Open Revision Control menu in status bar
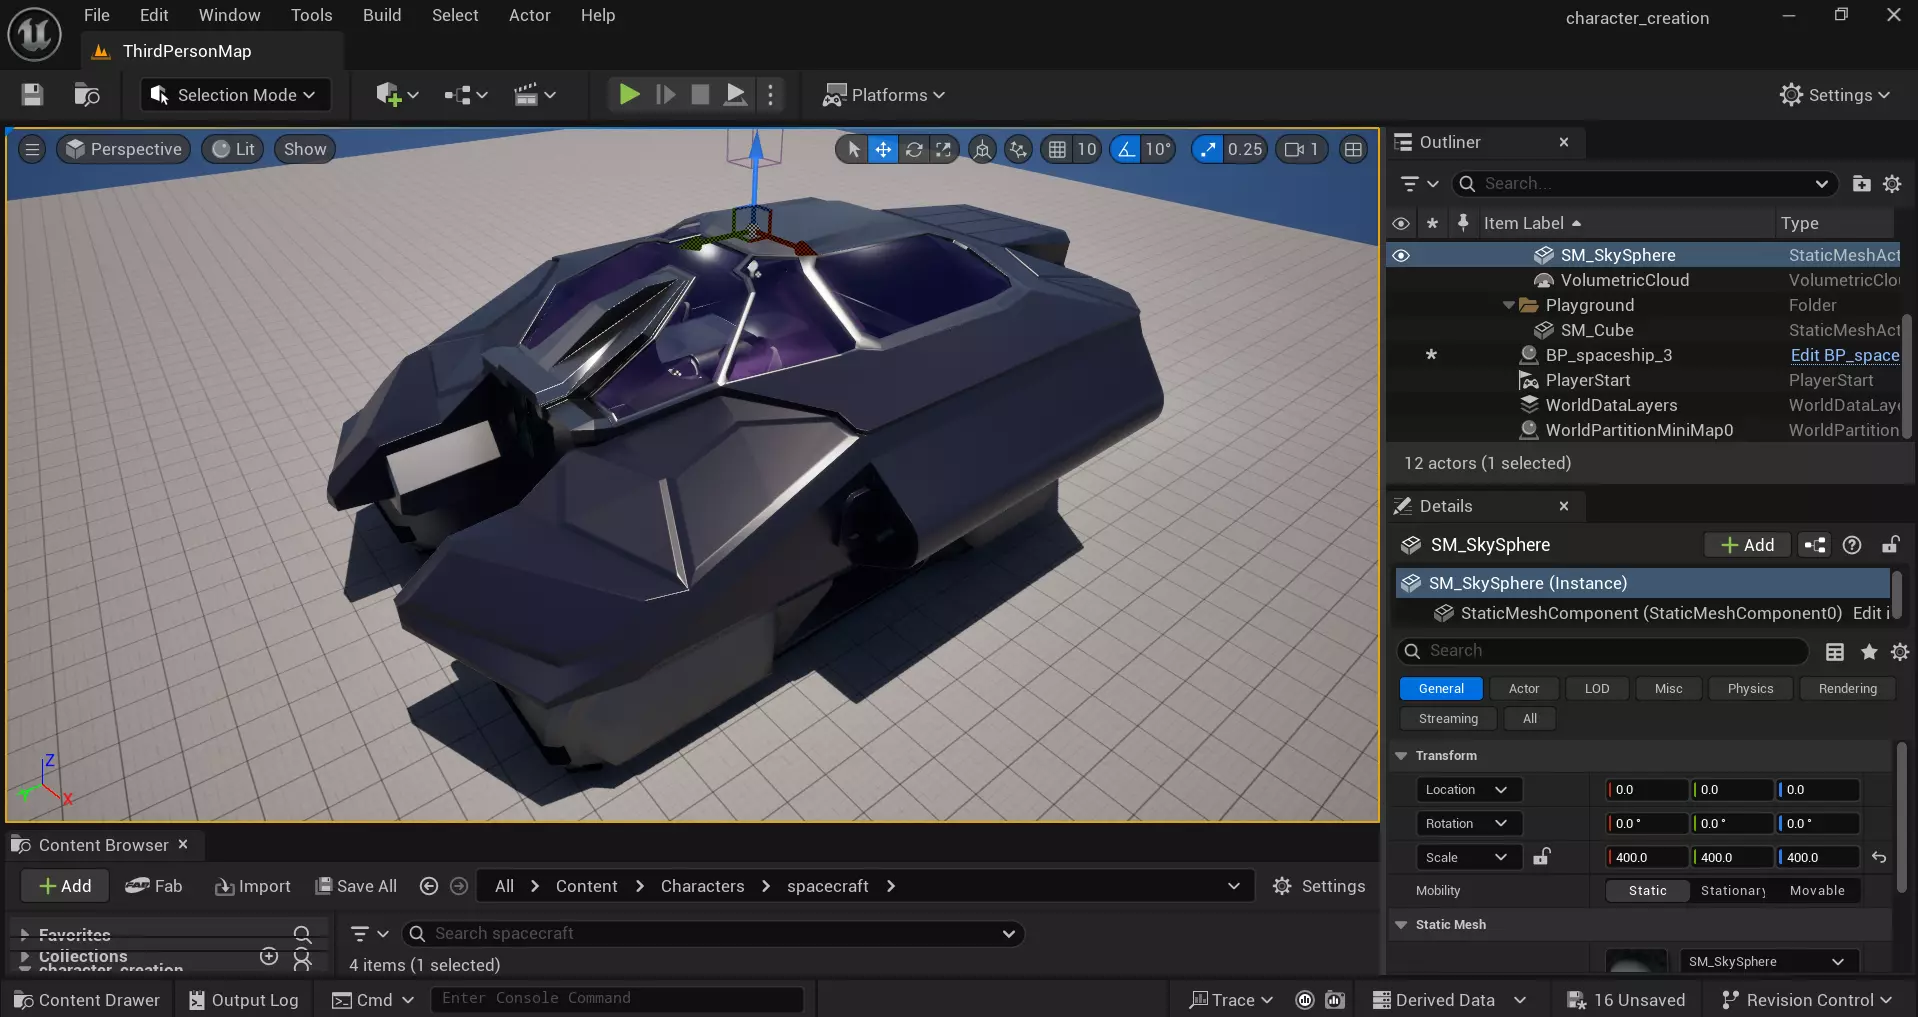Screen dimensions: 1918x1017 pos(1807,1000)
